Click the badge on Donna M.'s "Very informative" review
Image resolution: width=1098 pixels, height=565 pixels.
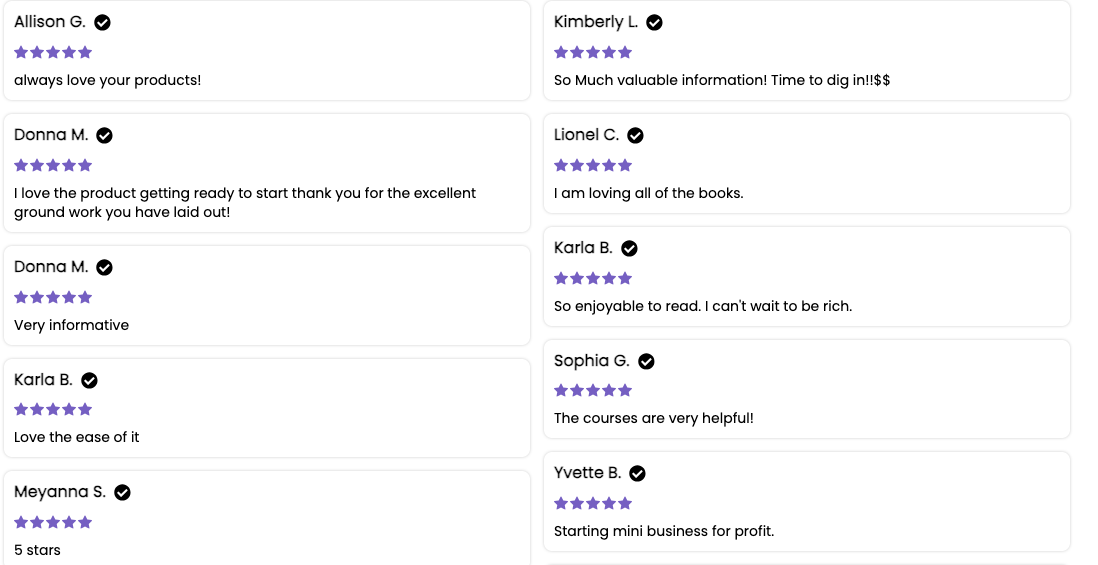coord(104,267)
